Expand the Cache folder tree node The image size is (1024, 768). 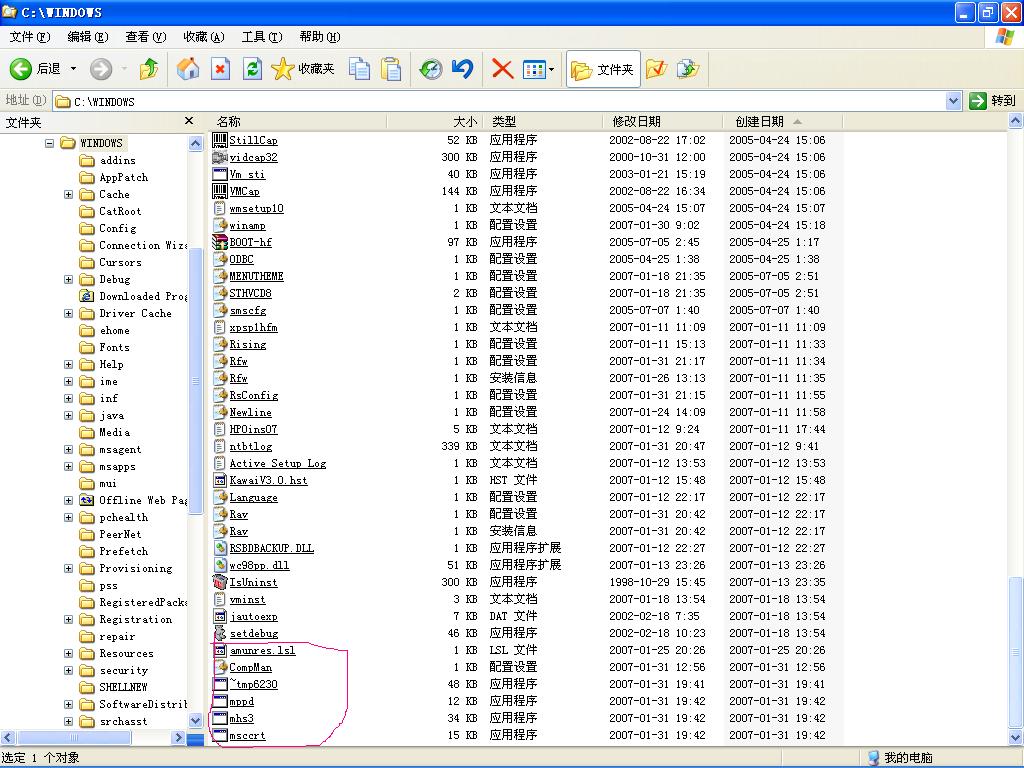pos(68,195)
